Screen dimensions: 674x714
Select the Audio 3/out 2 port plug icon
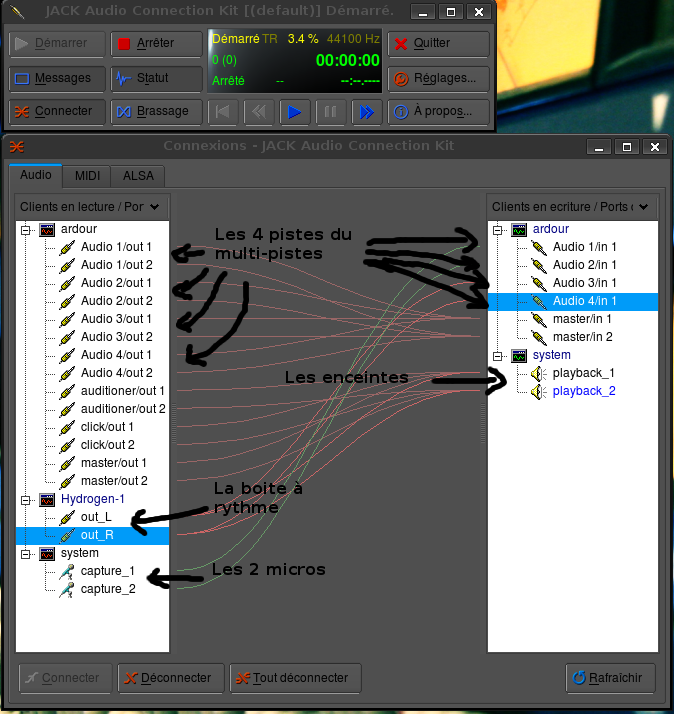click(67, 337)
